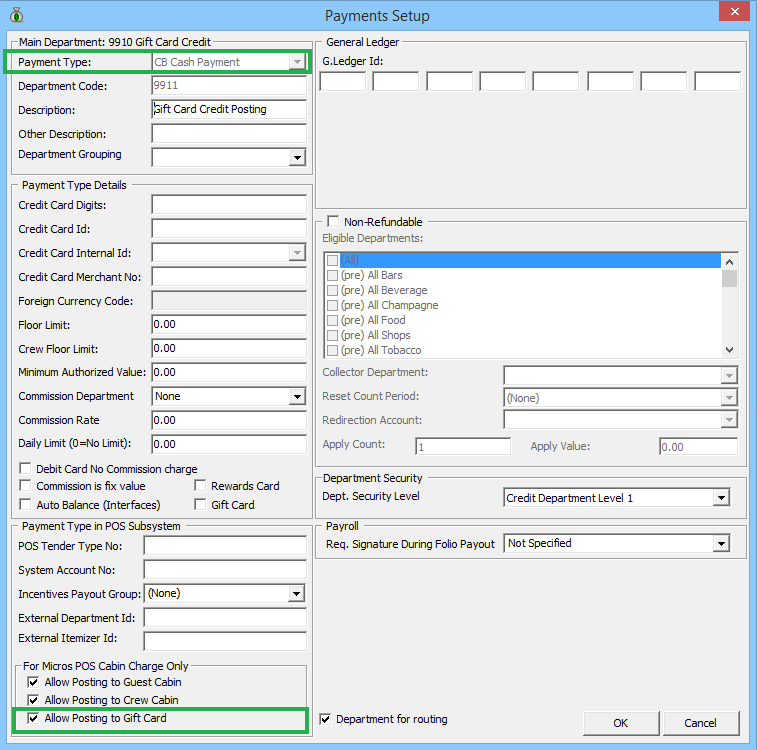
Task: Check Commission is fix value
Action: [25, 485]
